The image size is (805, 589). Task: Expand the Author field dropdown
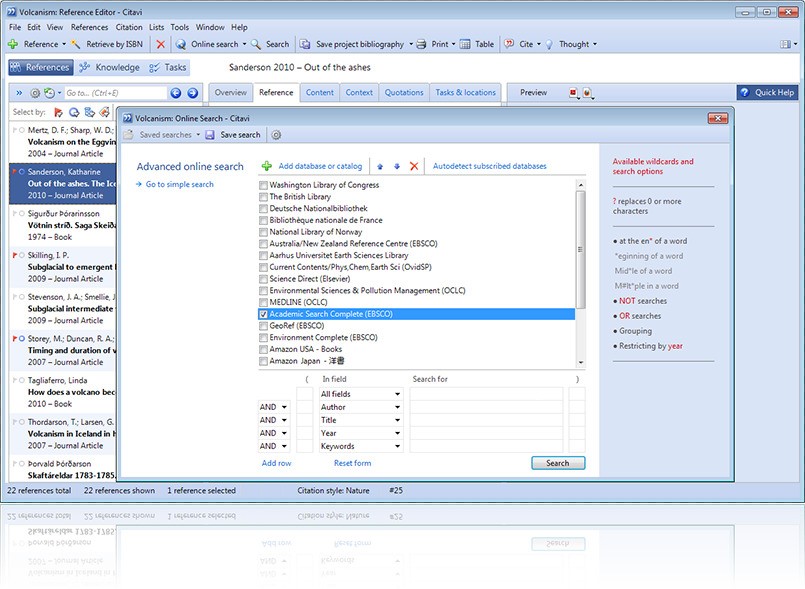tap(397, 408)
